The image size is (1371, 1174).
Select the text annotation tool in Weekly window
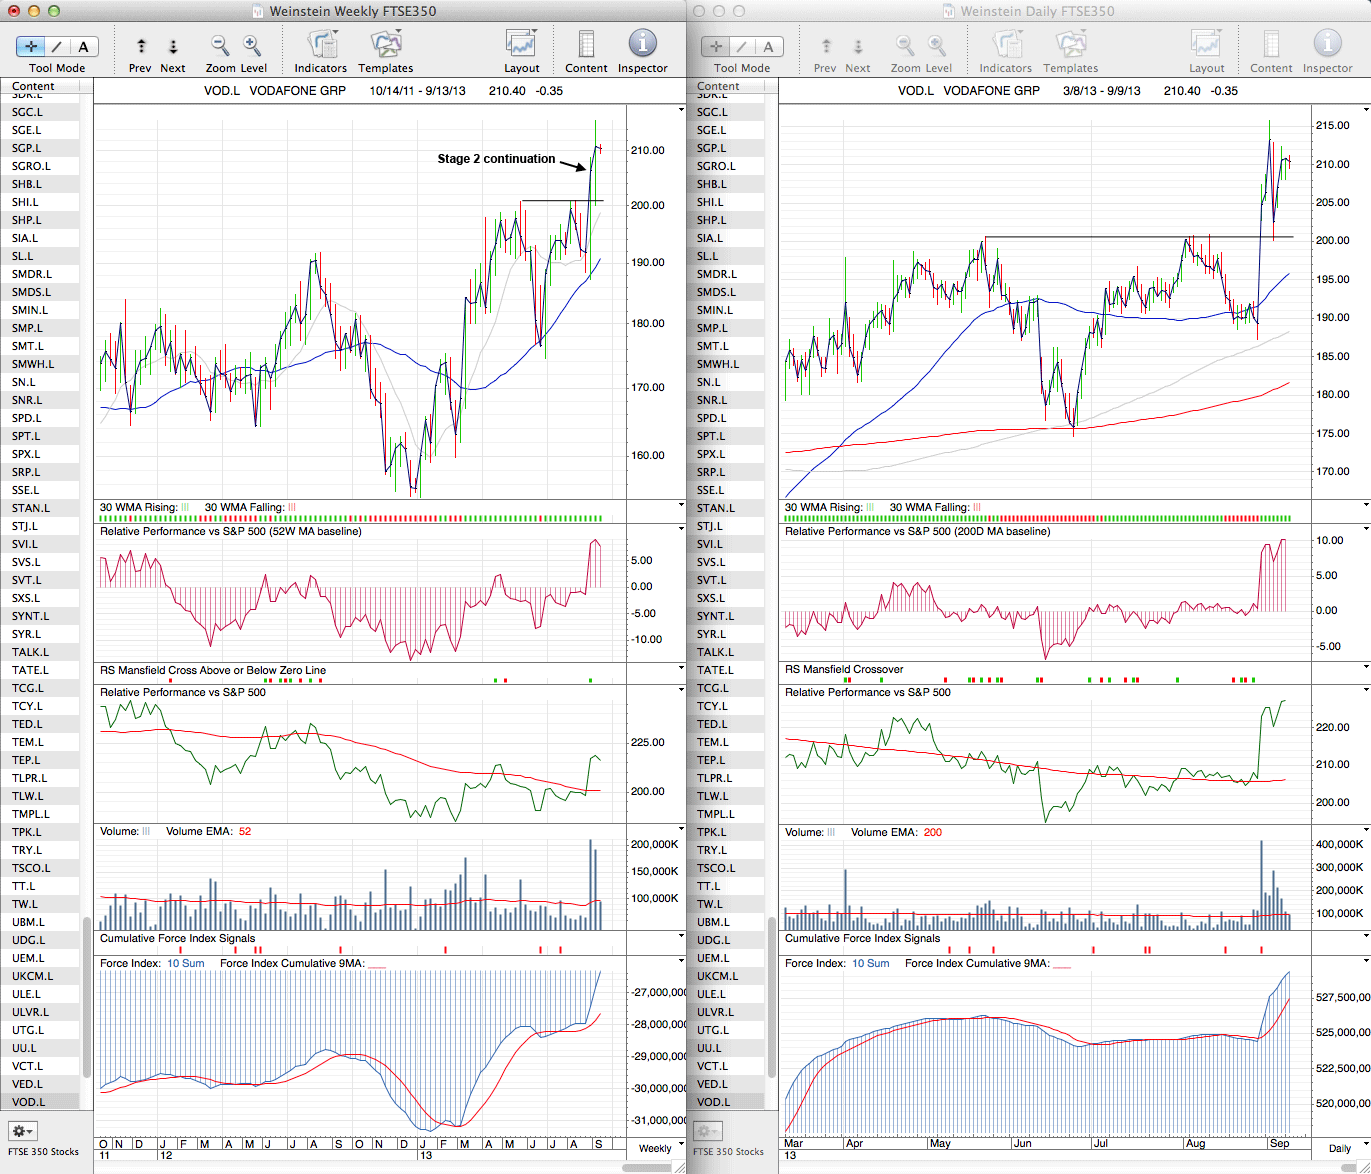tap(83, 46)
